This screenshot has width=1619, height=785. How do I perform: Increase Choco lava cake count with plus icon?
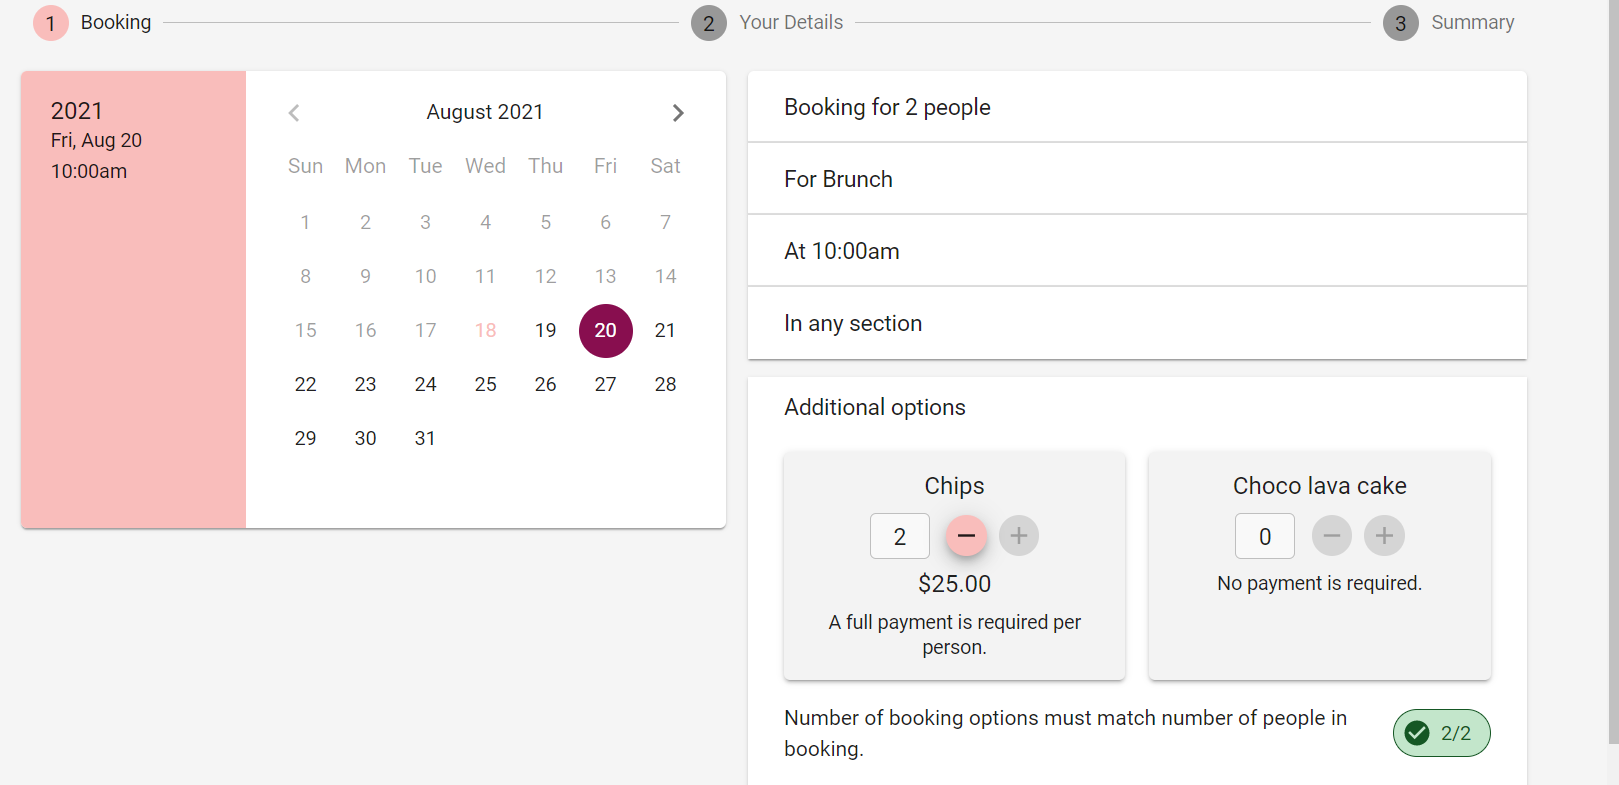[x=1384, y=536]
